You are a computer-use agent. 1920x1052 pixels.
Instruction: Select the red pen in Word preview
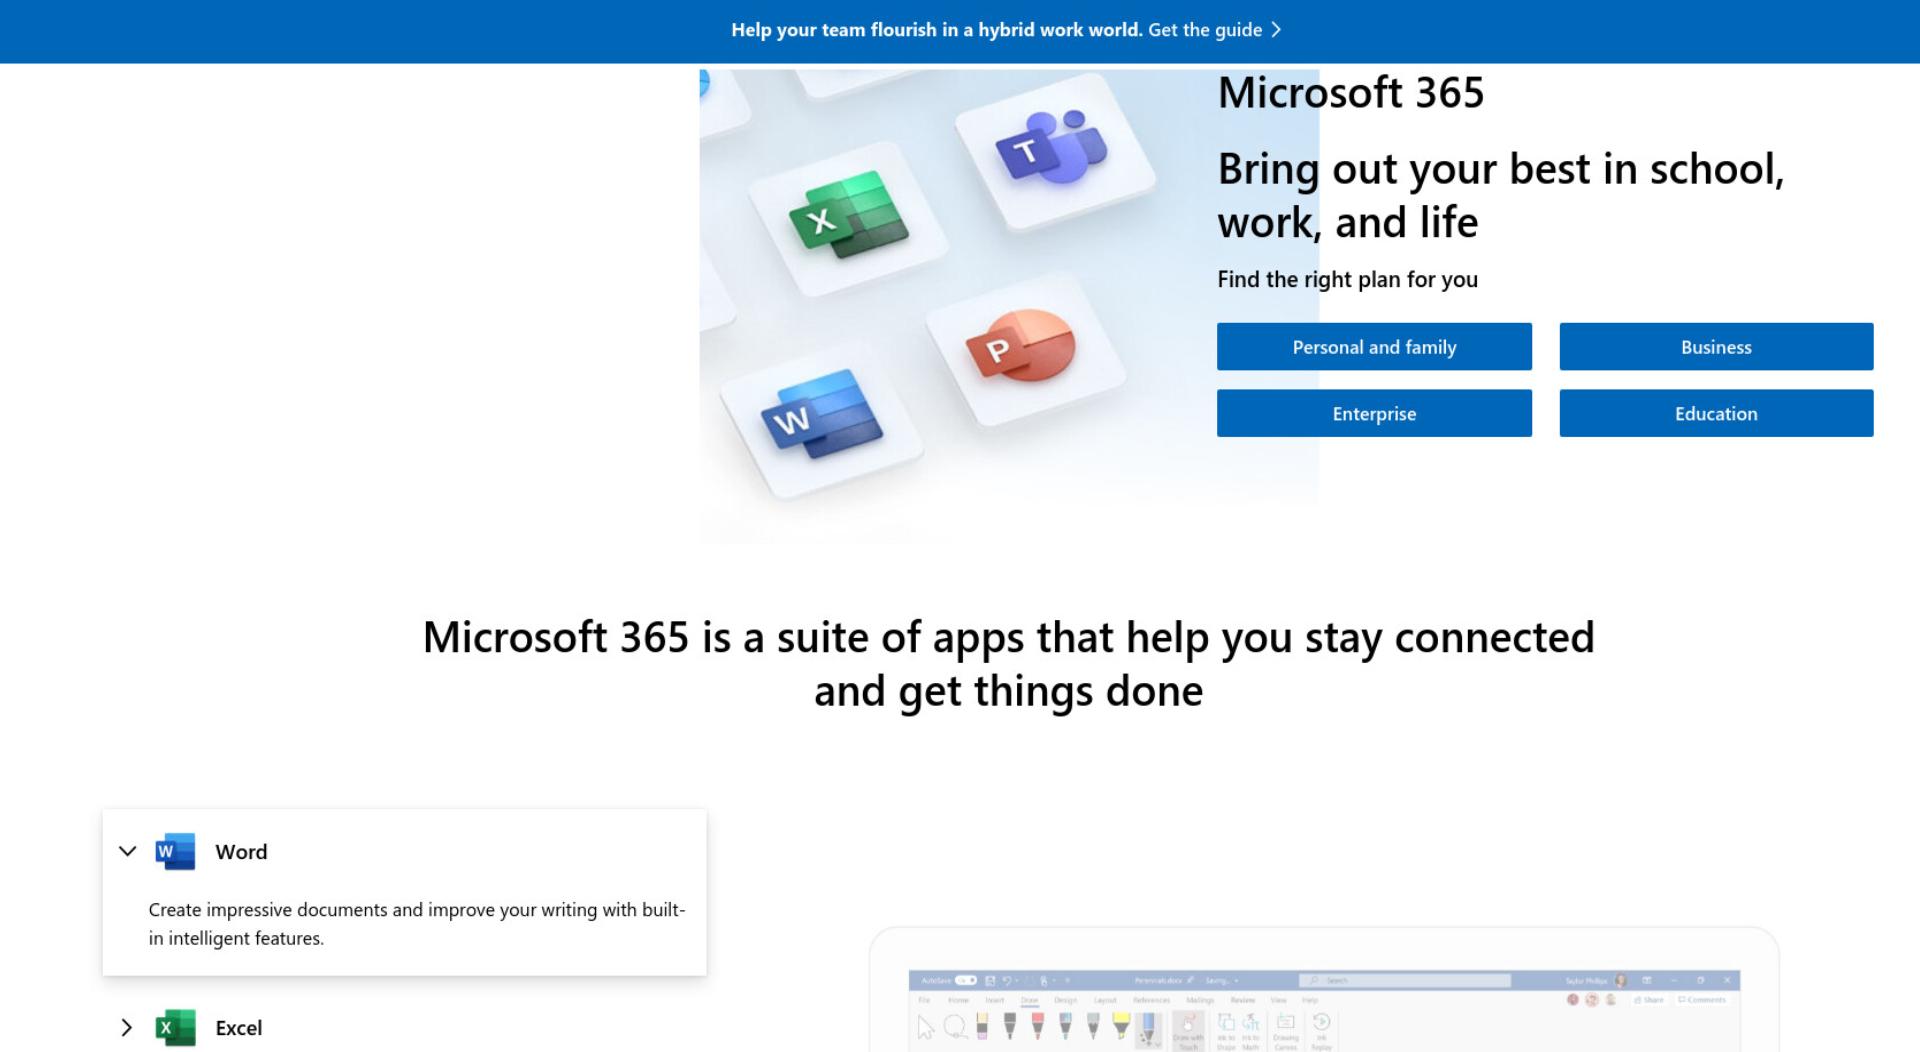pyautogui.click(x=1037, y=1026)
